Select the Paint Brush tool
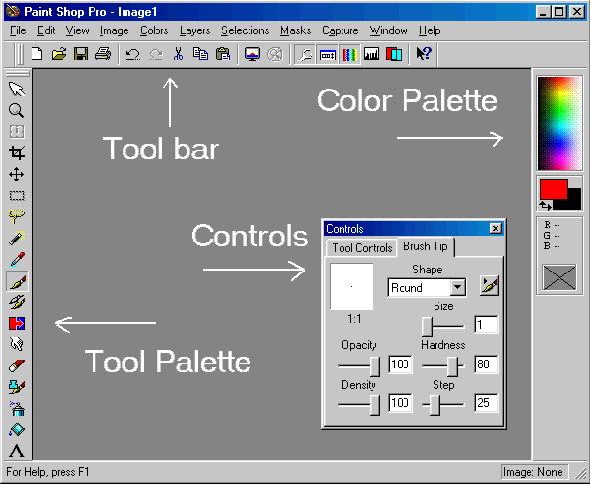The image size is (590, 484). 17,281
